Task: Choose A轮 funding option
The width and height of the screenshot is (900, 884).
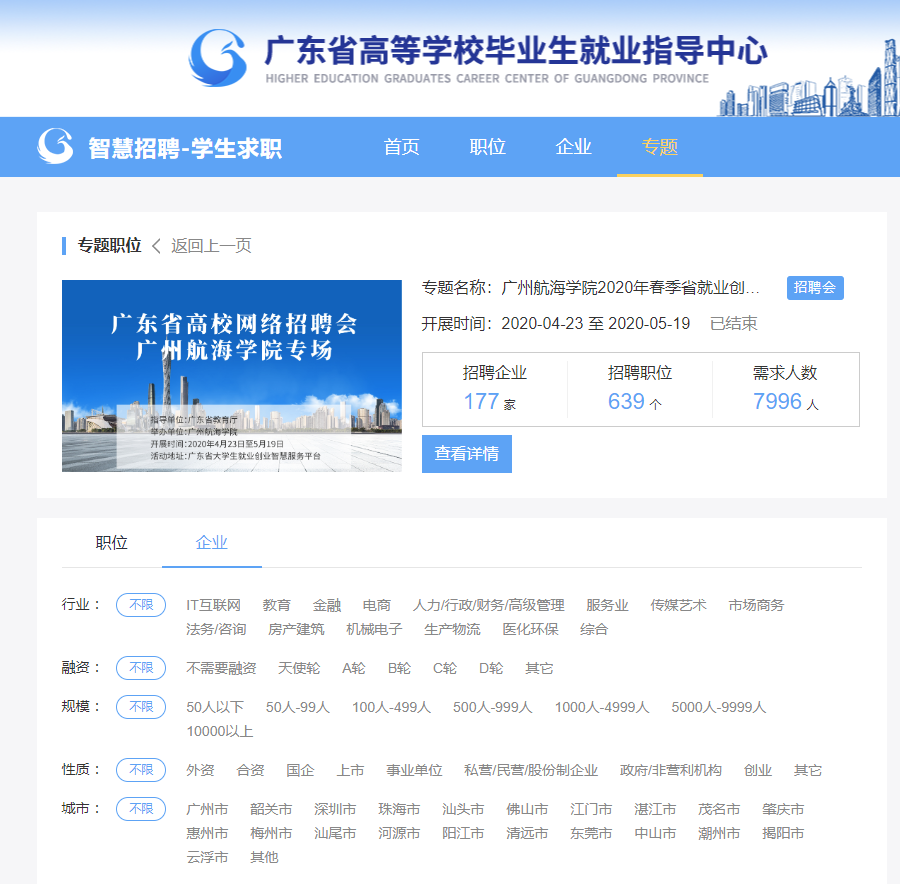Action: click(x=354, y=669)
